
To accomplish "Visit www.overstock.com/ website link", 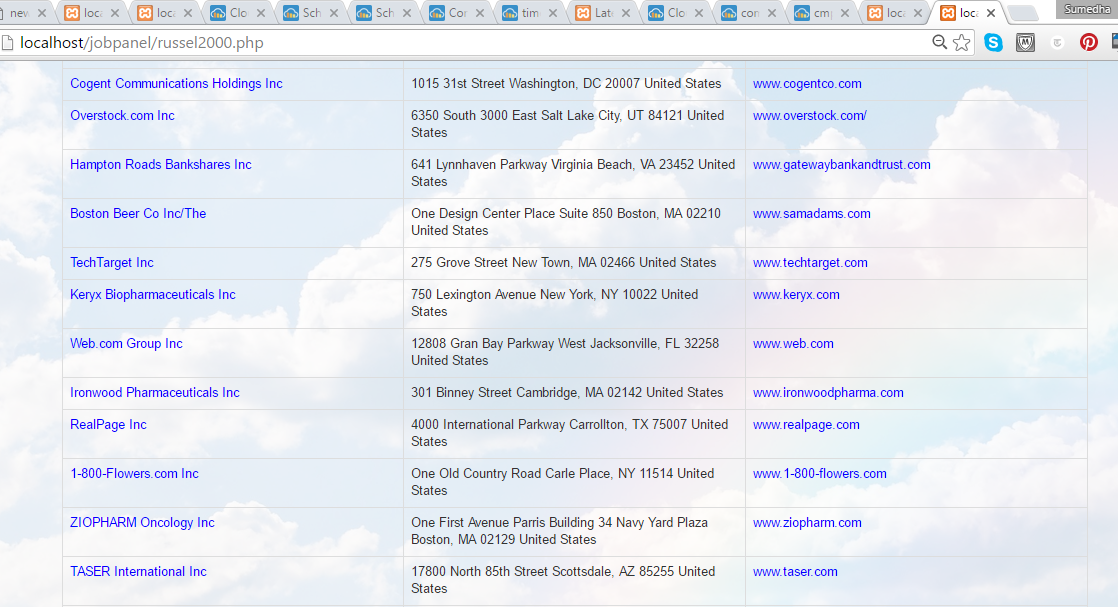I will (x=810, y=116).
